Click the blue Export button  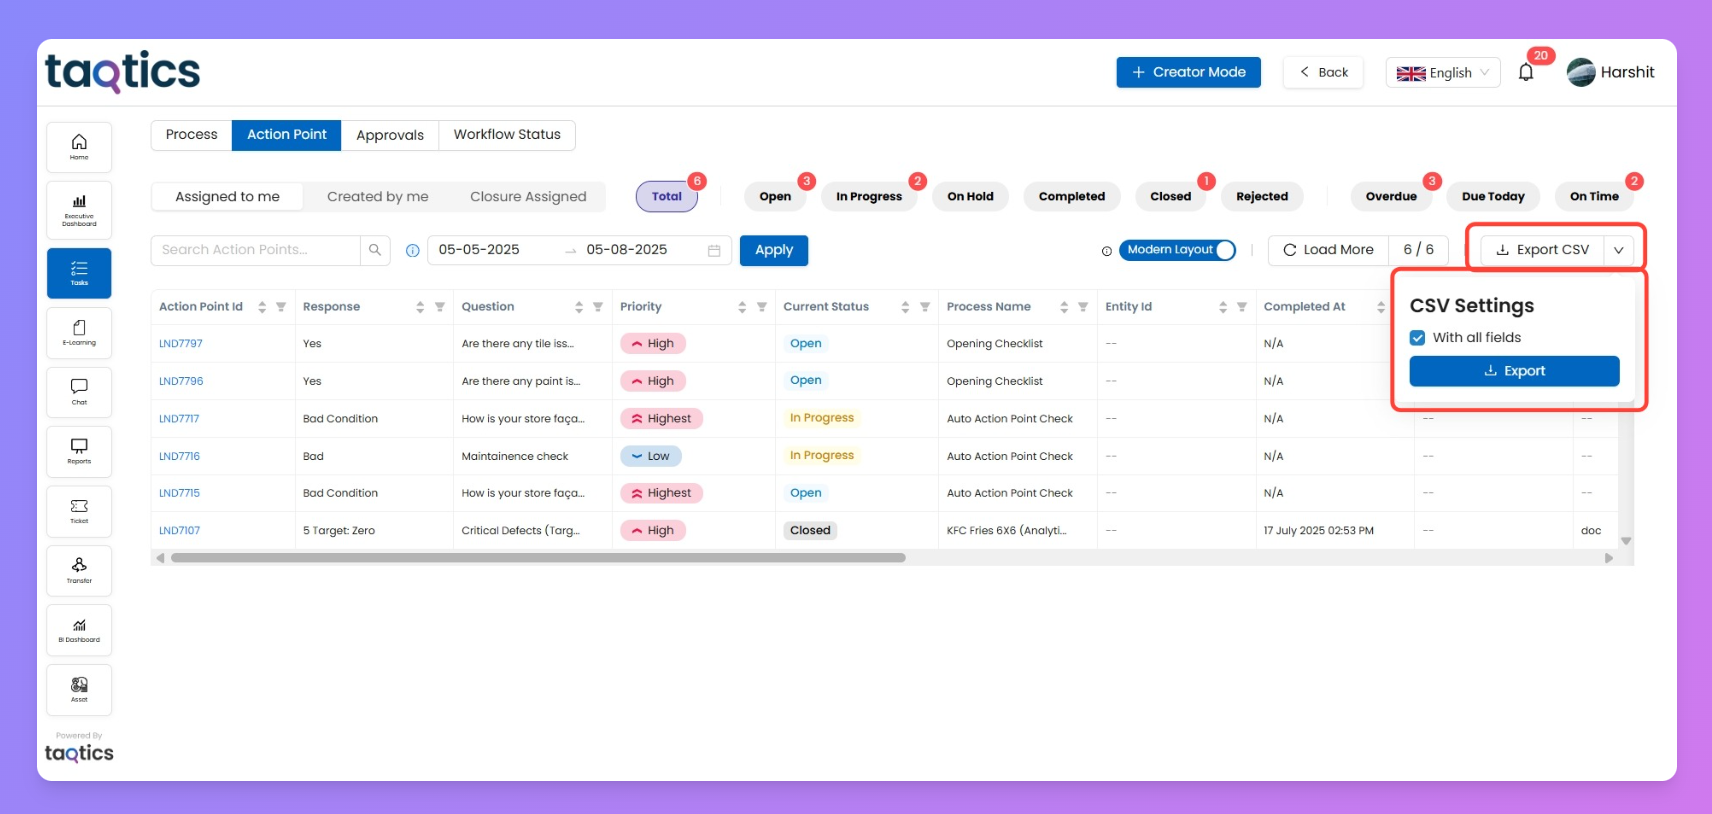1514,371
